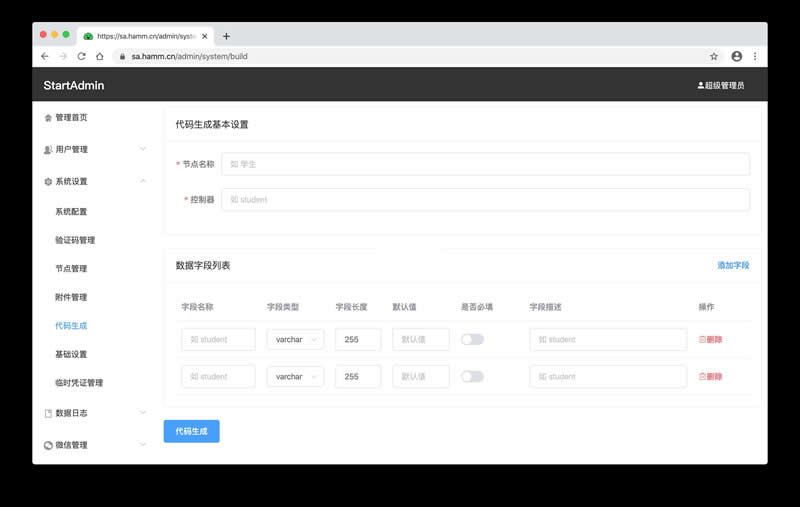The image size is (800, 507).
Task: Open a new browser tab with plus icon
Action: pos(226,36)
